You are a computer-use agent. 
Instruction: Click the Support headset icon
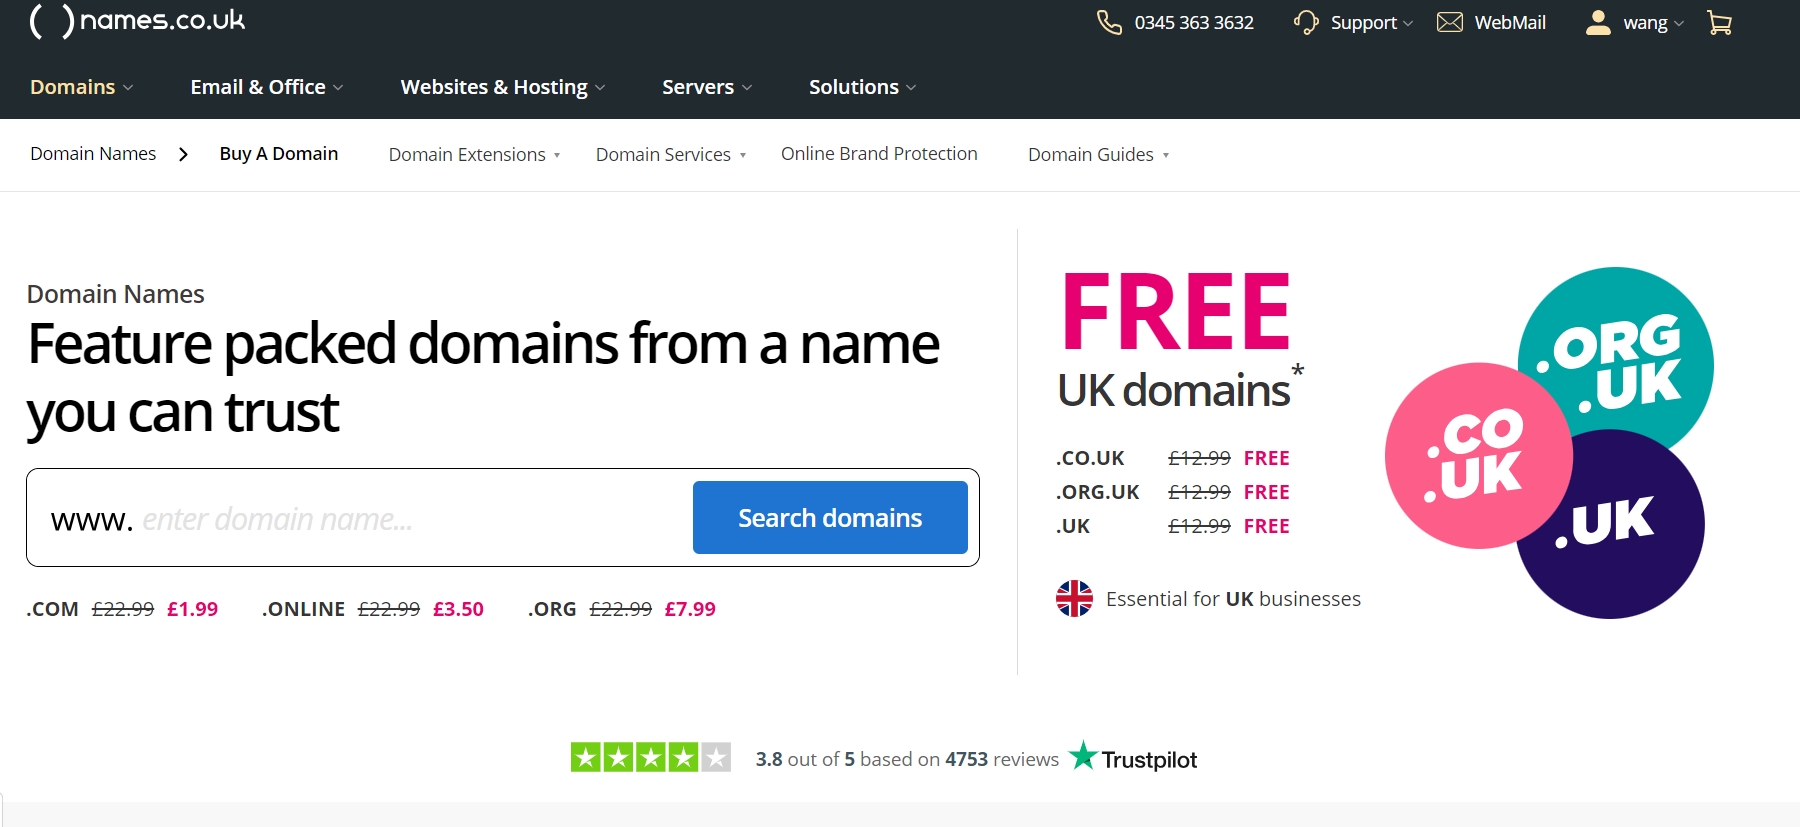point(1306,22)
